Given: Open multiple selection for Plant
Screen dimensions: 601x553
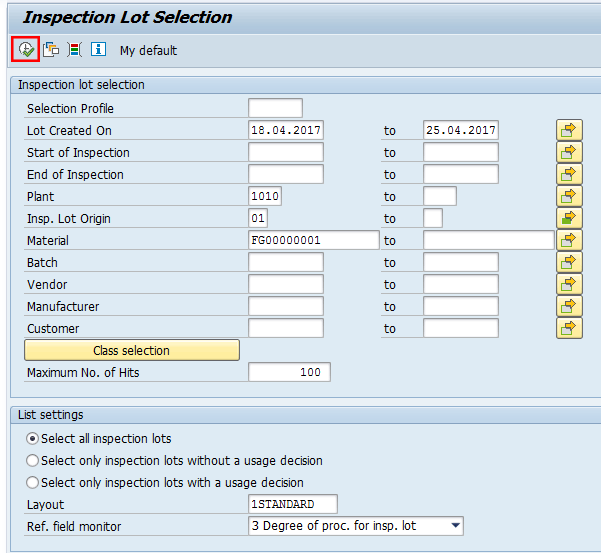Looking at the screenshot, I should click(x=569, y=196).
